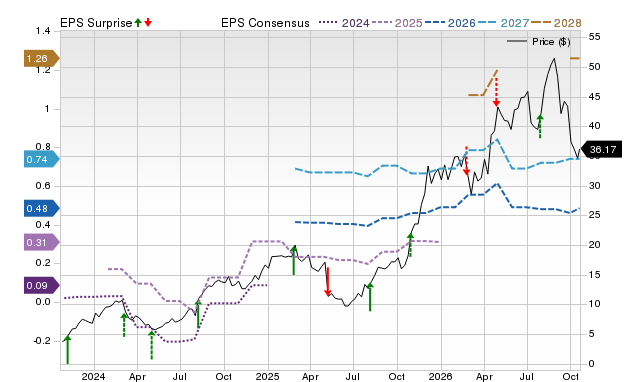Click the solid red surprise arrow near April 2025

327,282
